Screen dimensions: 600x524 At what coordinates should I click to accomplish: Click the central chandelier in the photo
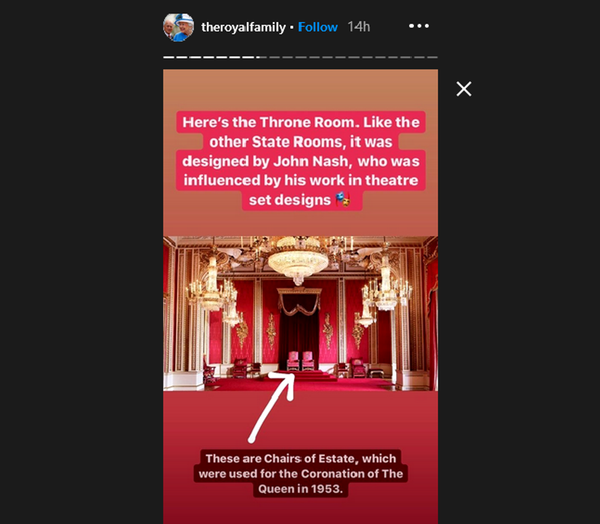(x=298, y=260)
